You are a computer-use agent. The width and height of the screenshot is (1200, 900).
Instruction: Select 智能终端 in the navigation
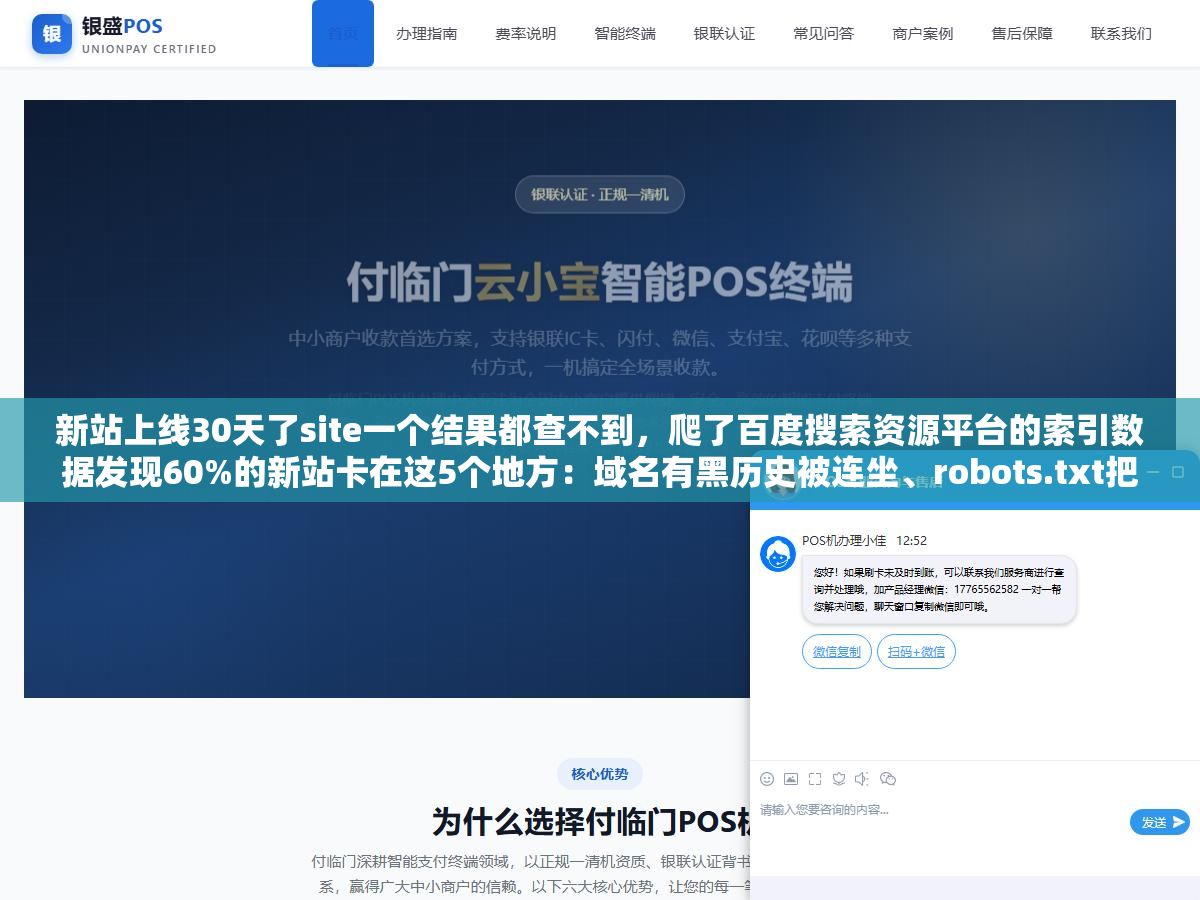click(x=625, y=33)
